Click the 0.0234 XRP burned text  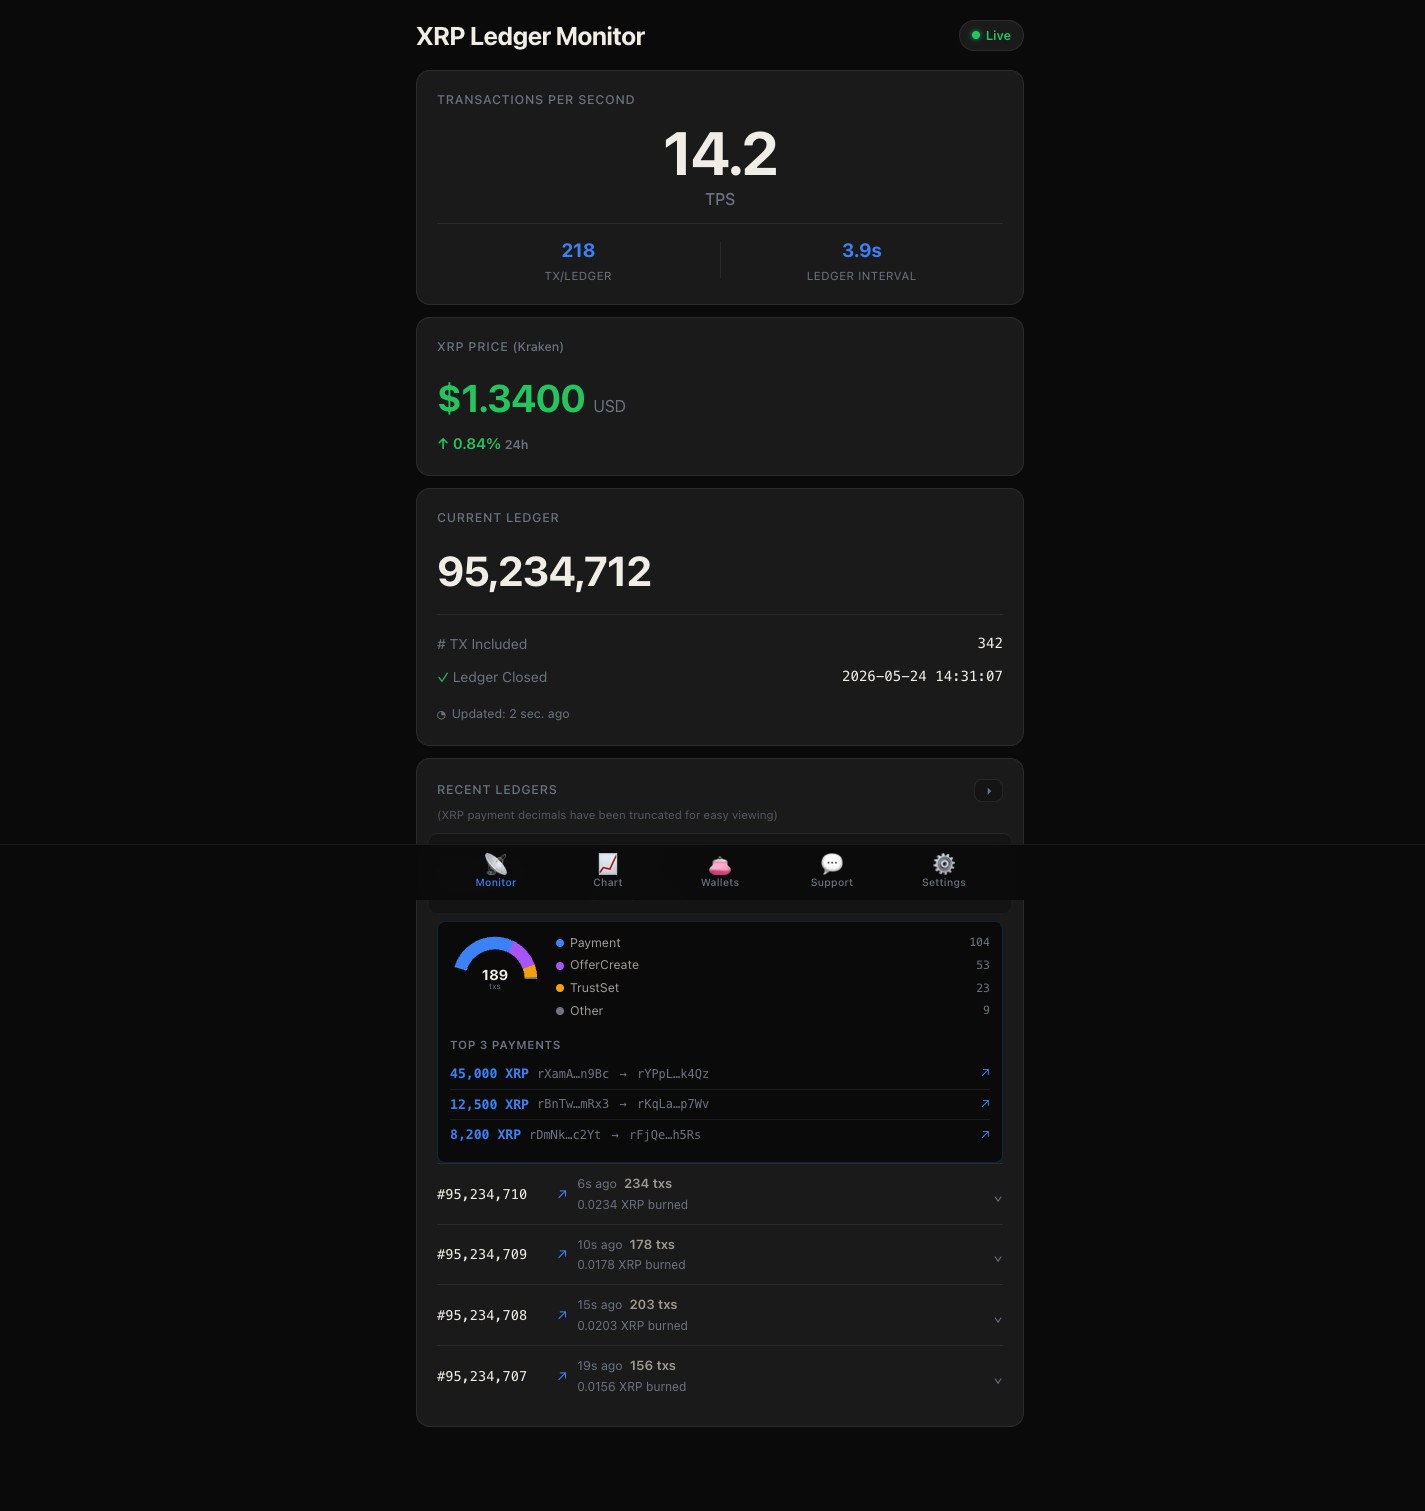click(x=632, y=1205)
